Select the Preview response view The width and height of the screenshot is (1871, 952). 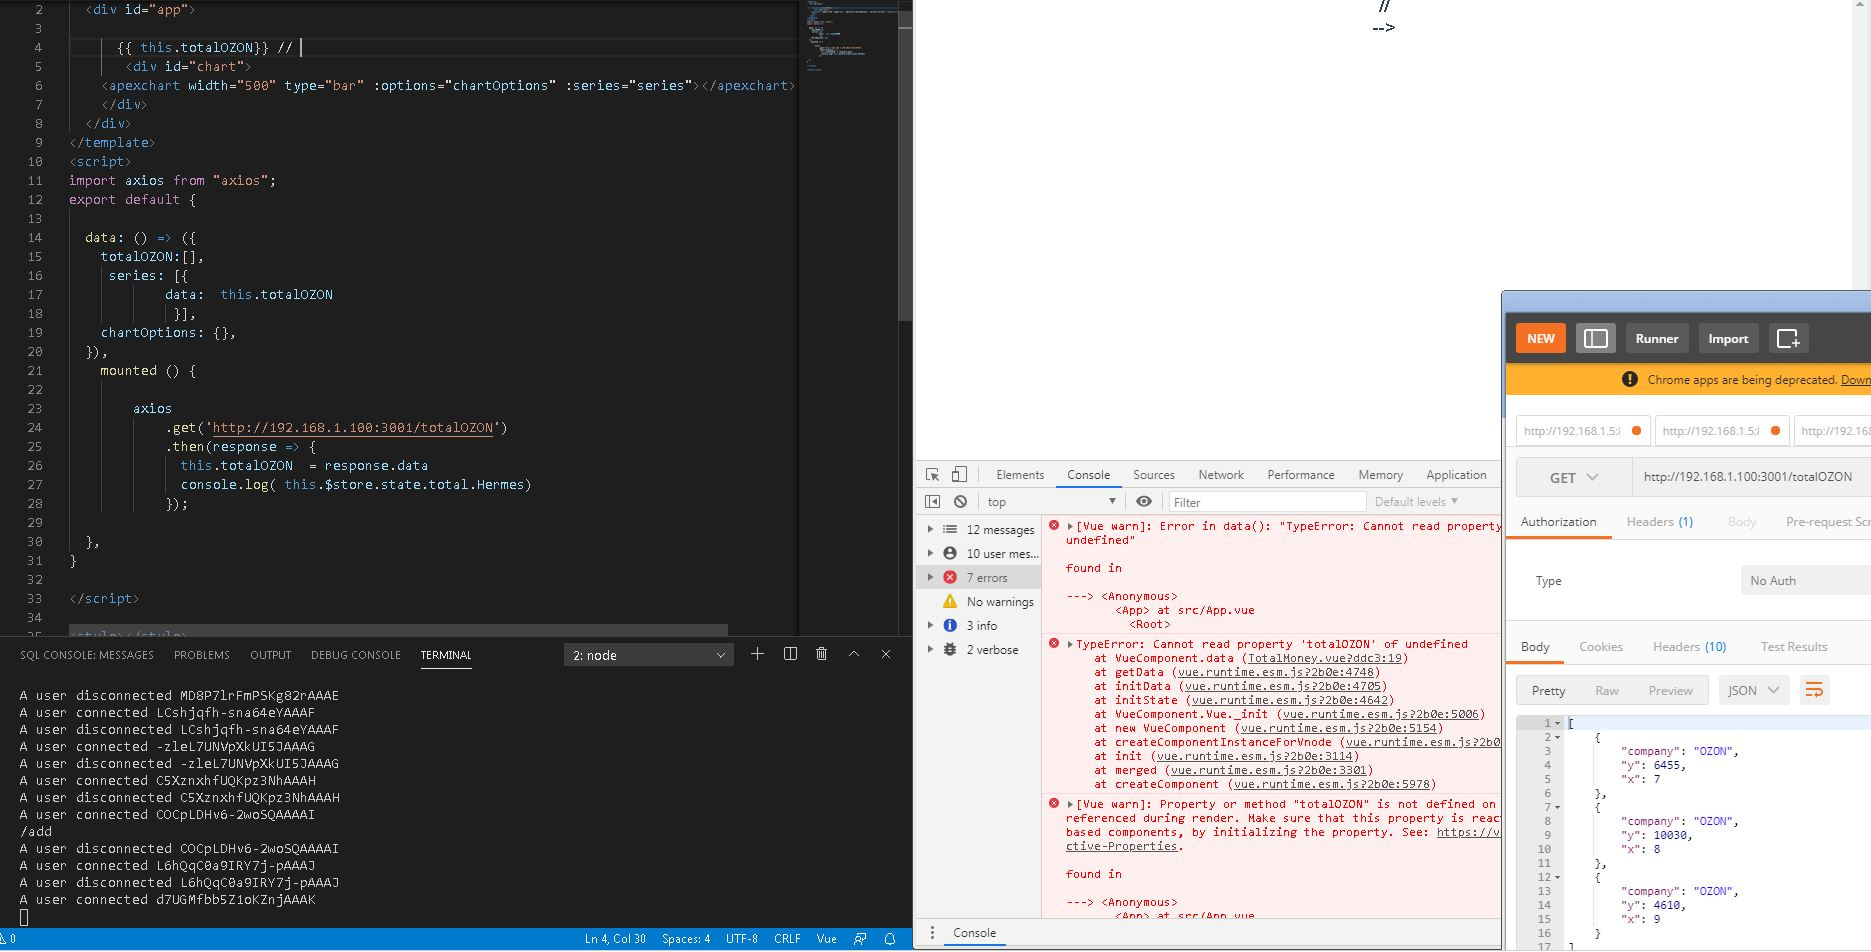point(1671,690)
